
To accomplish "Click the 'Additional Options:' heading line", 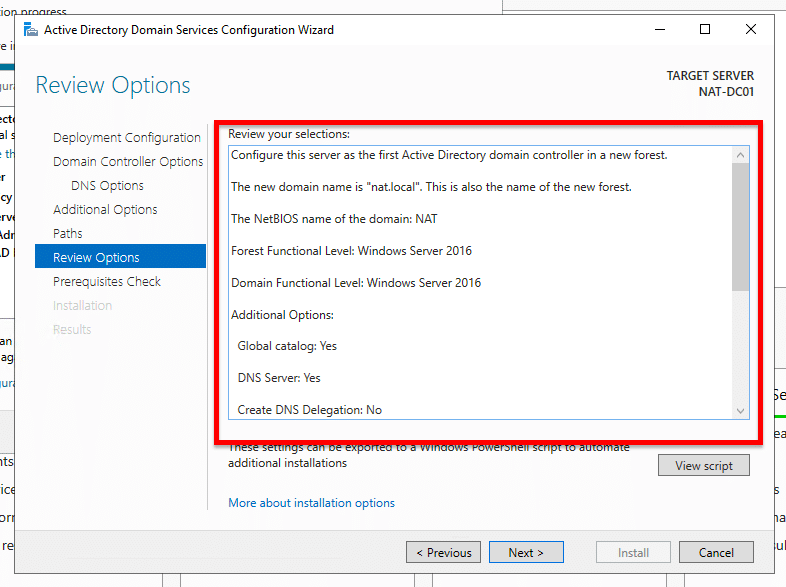I will click(282, 315).
